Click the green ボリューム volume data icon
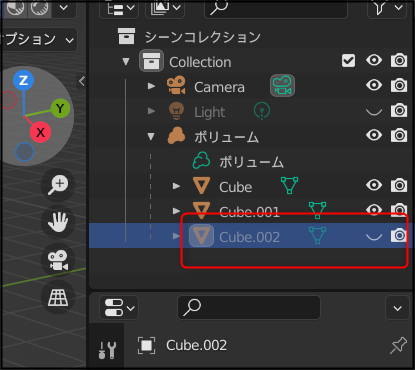The height and width of the screenshot is (370, 415). [201, 161]
